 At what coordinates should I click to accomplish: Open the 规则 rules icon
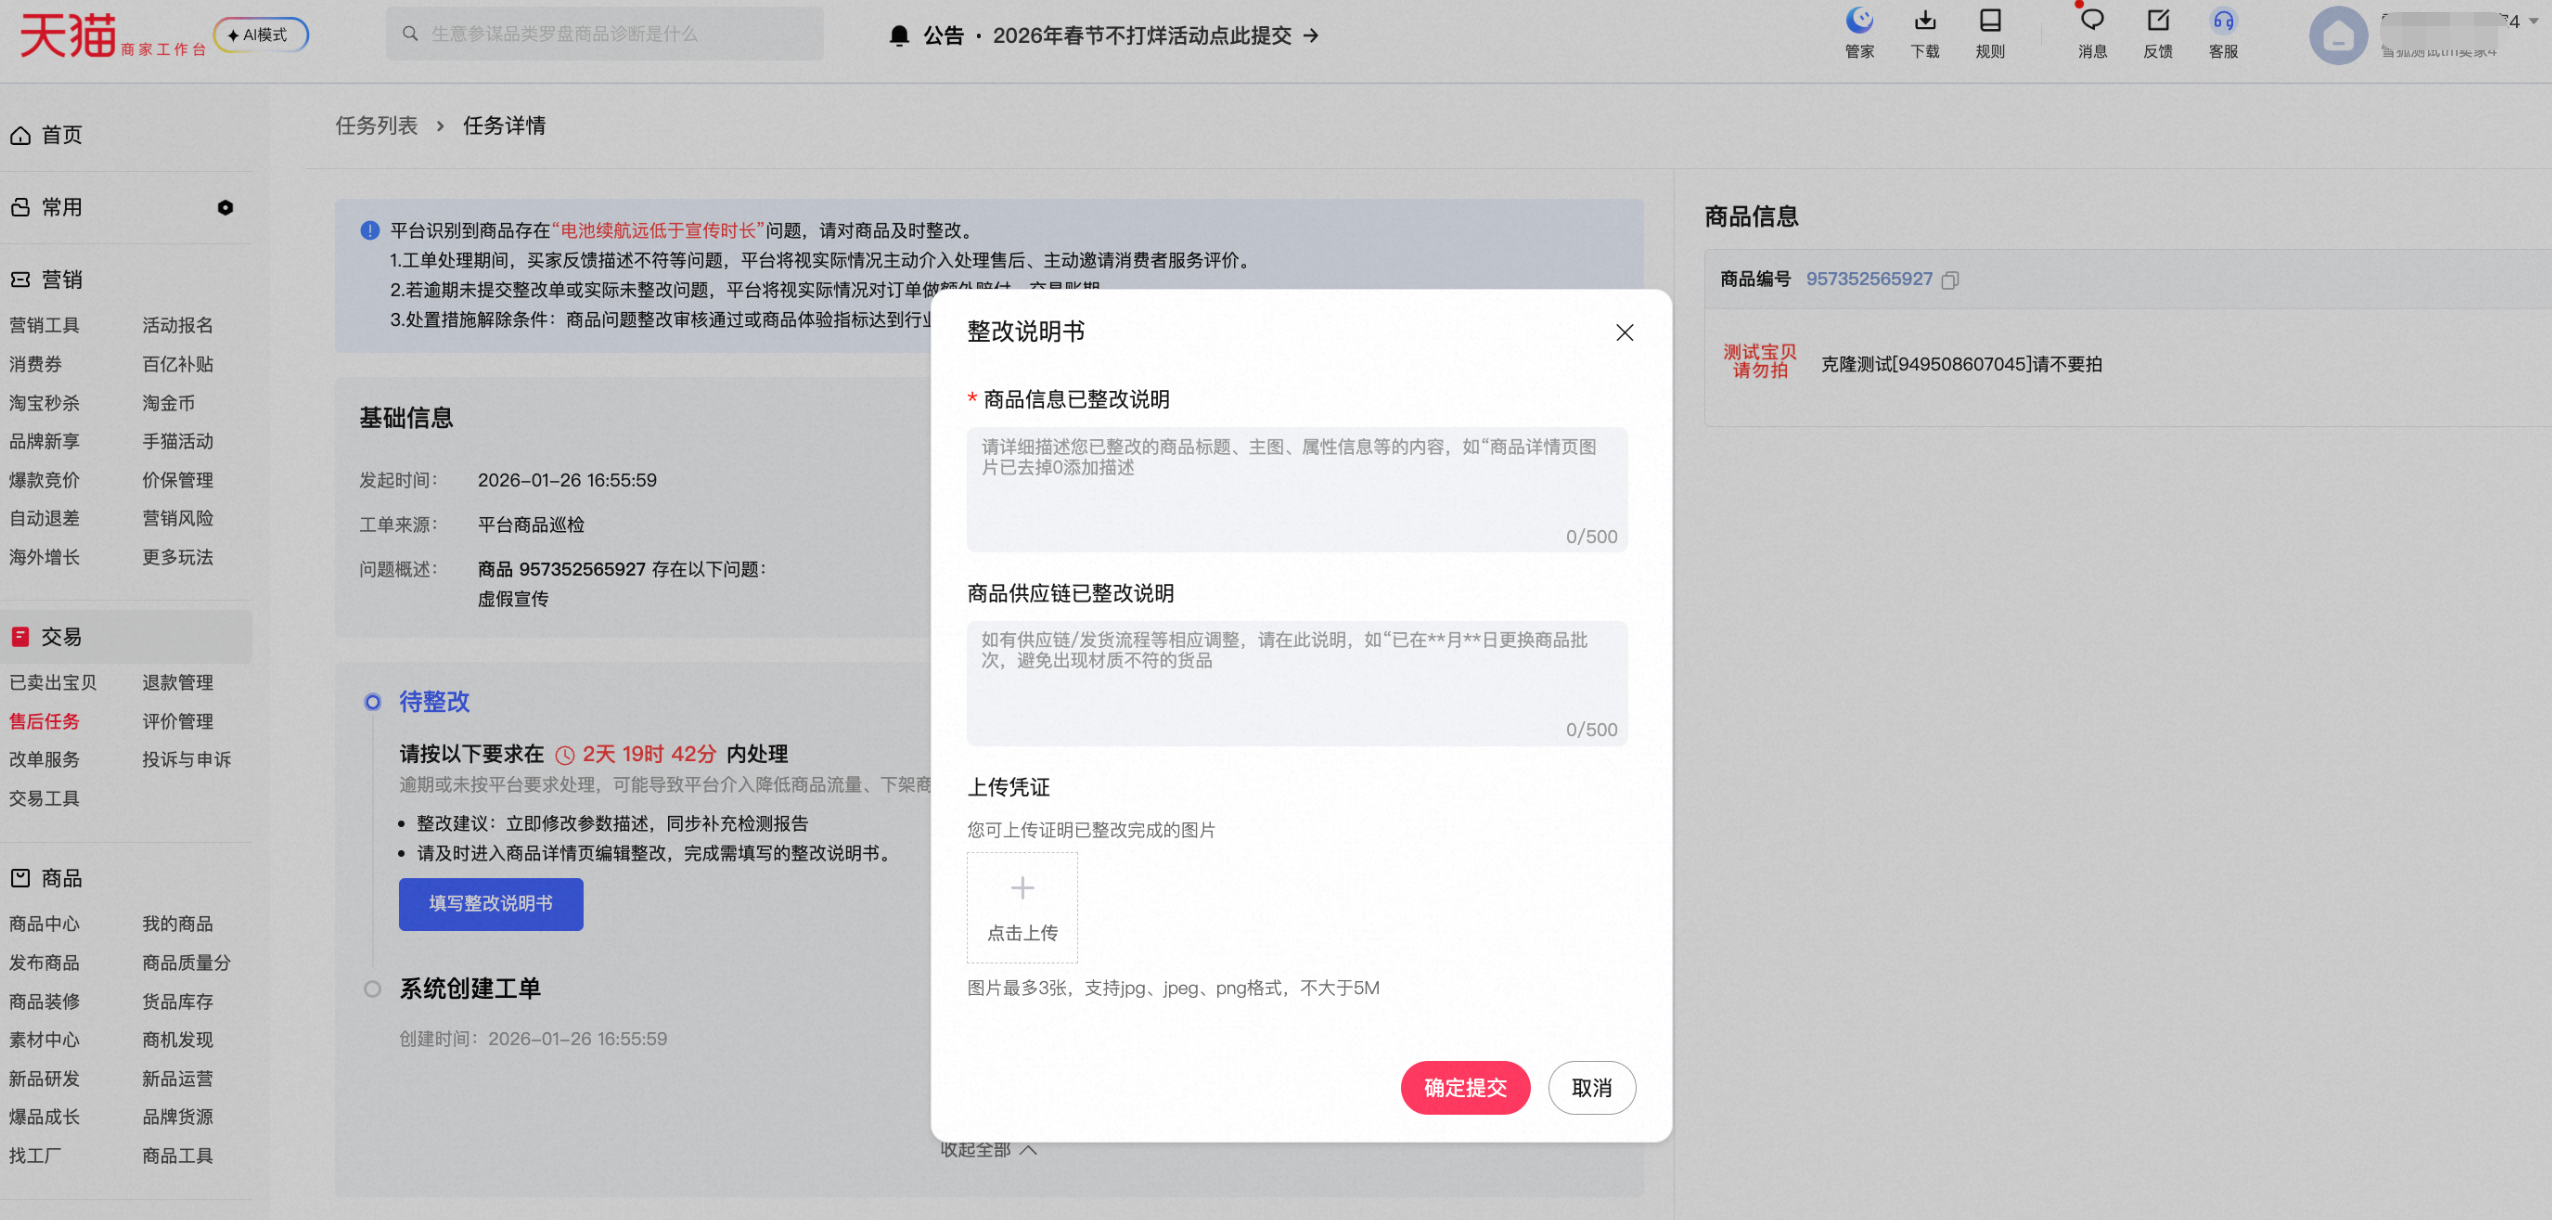[x=1990, y=21]
